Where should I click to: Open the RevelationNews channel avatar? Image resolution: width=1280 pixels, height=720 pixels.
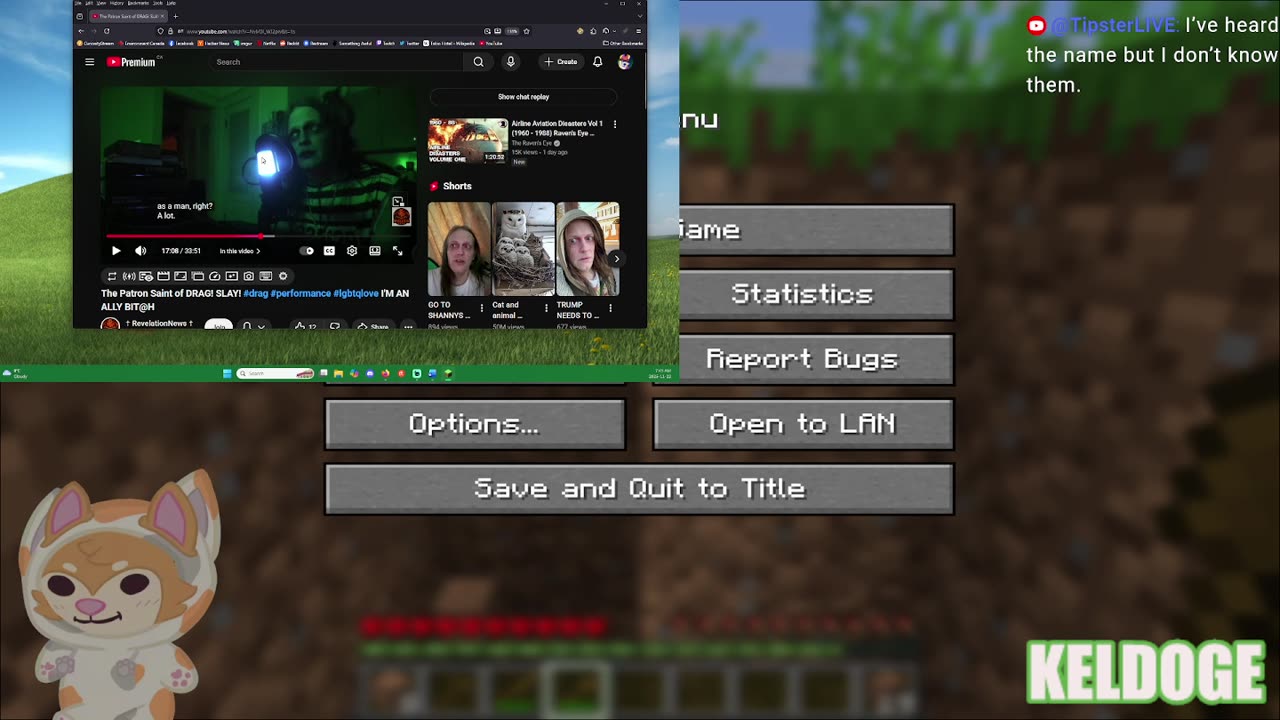(110, 324)
